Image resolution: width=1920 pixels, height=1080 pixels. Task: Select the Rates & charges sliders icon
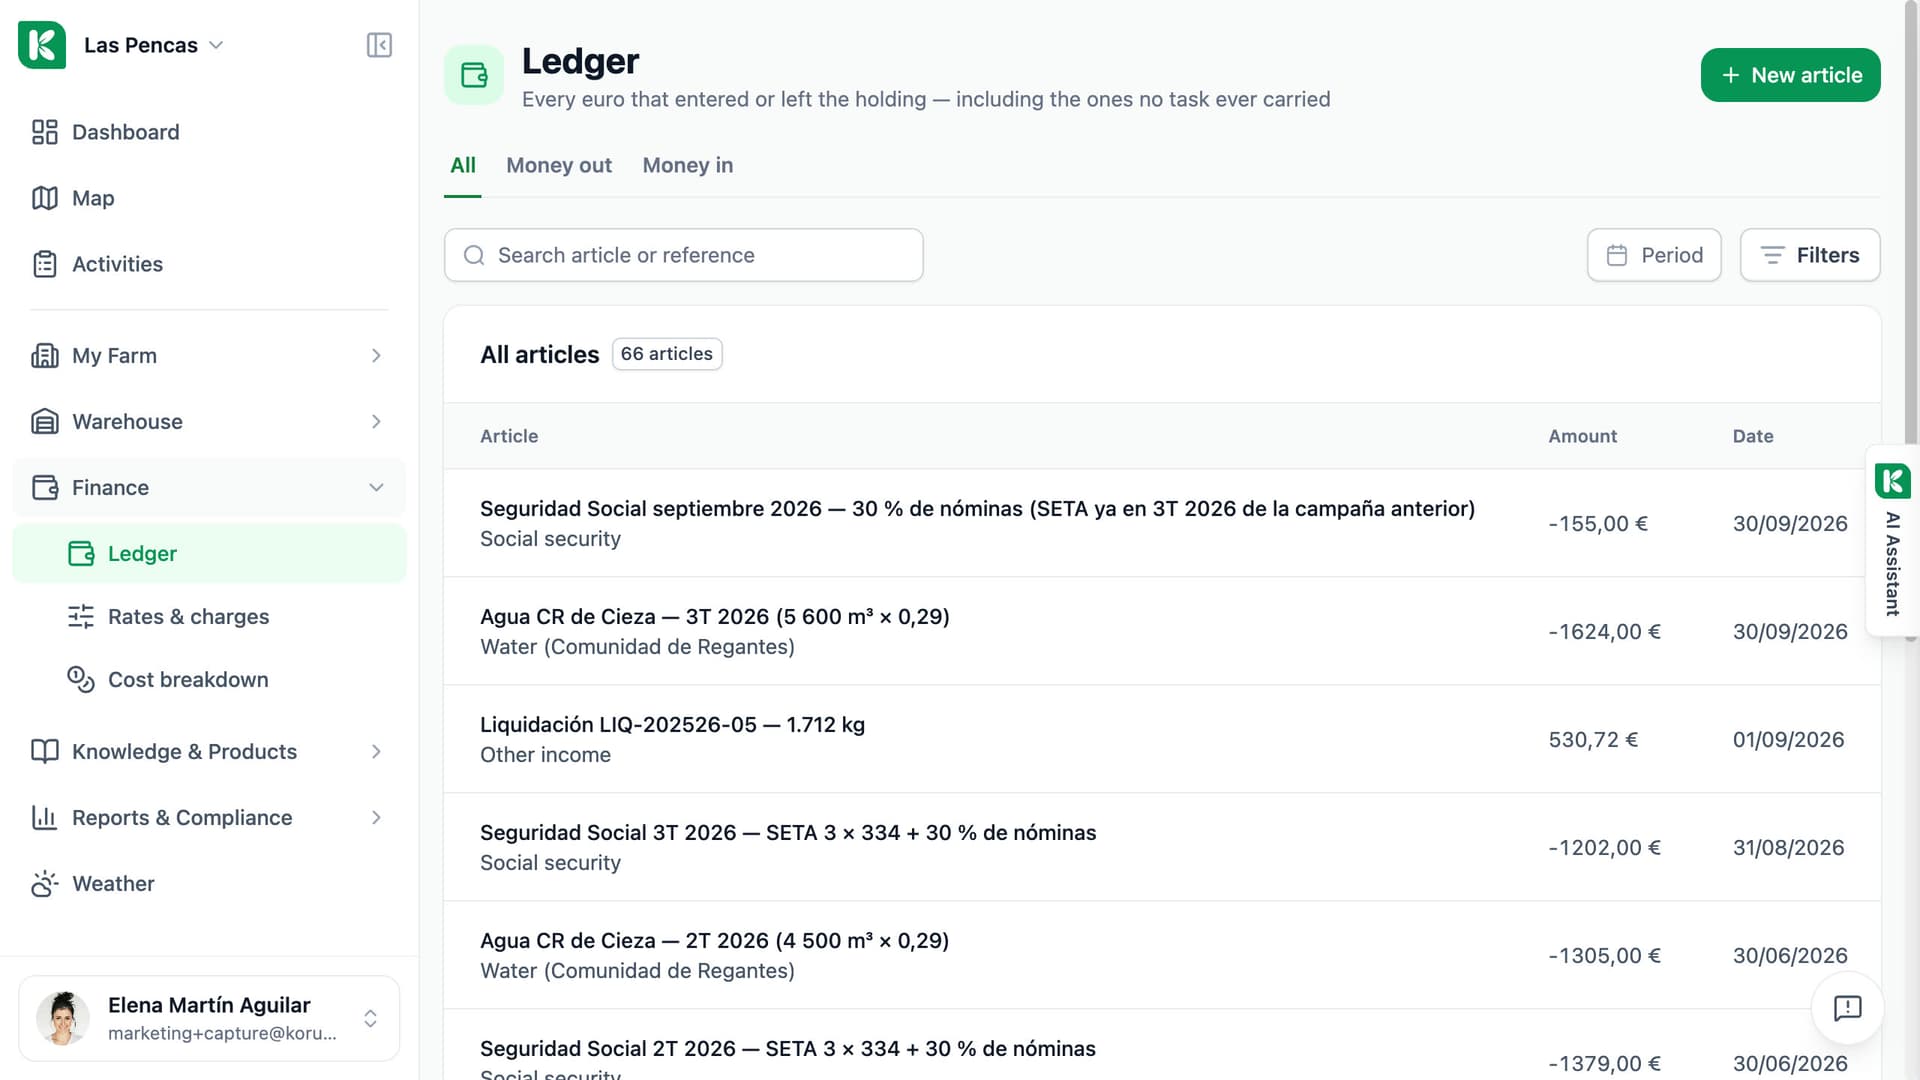pos(81,617)
